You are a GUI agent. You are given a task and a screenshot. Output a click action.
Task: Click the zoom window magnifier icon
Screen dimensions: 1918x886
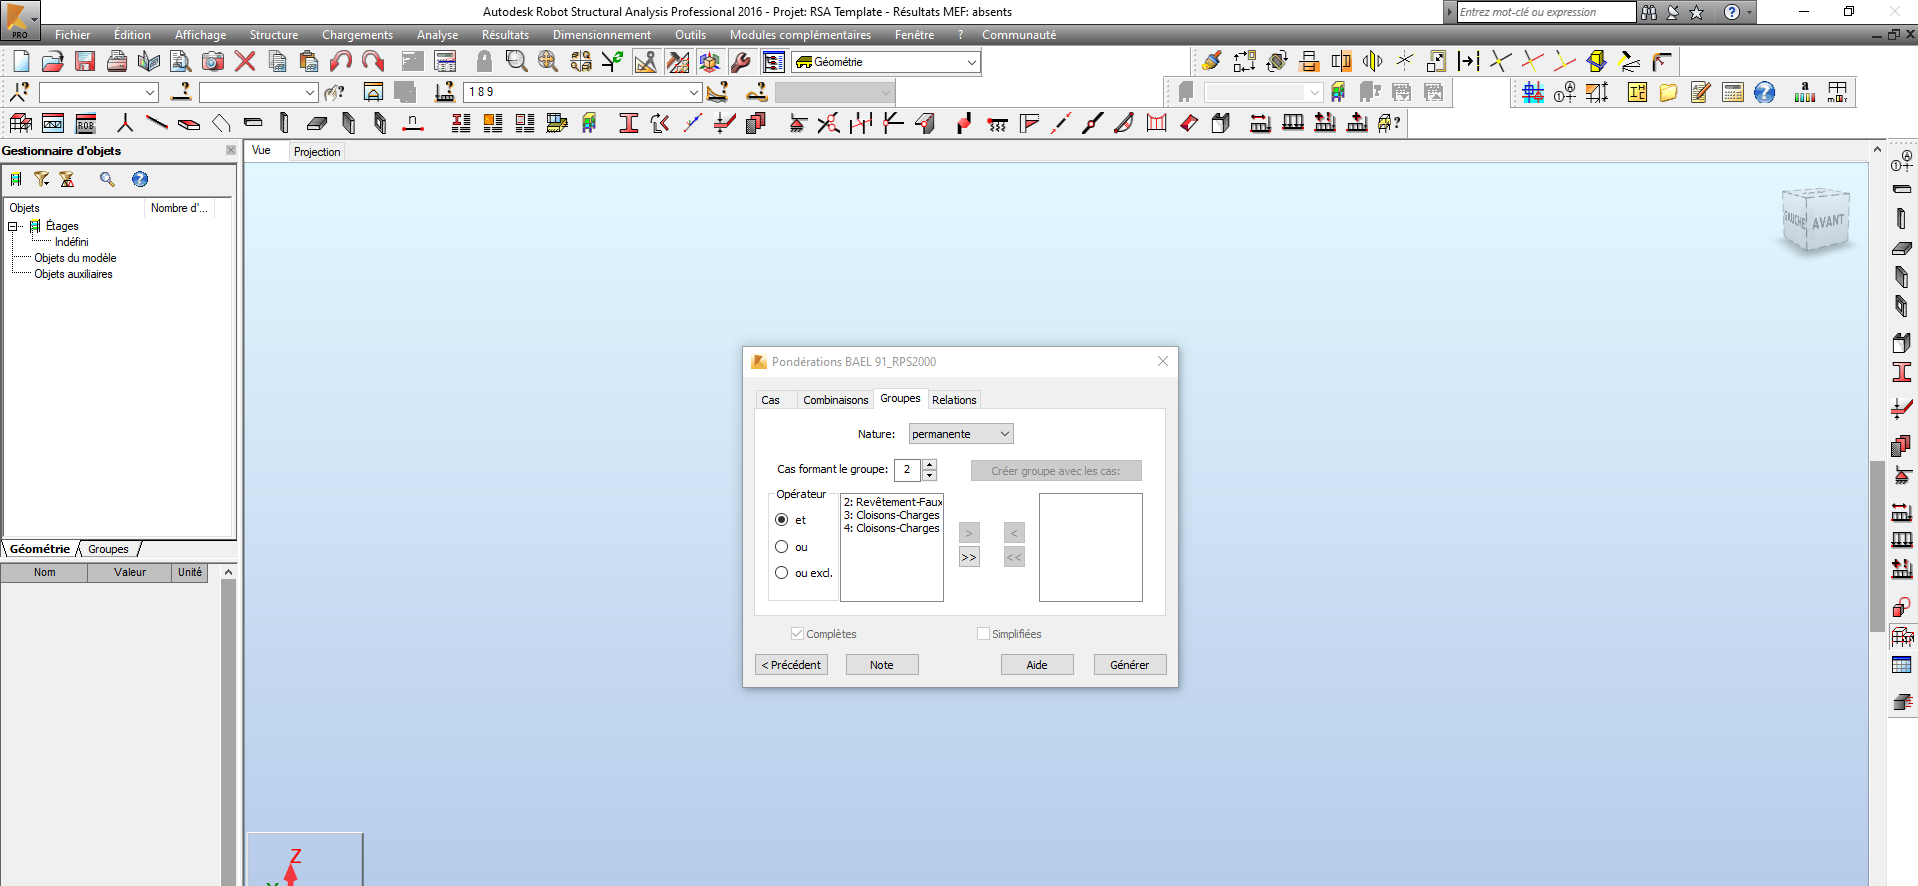coord(516,62)
